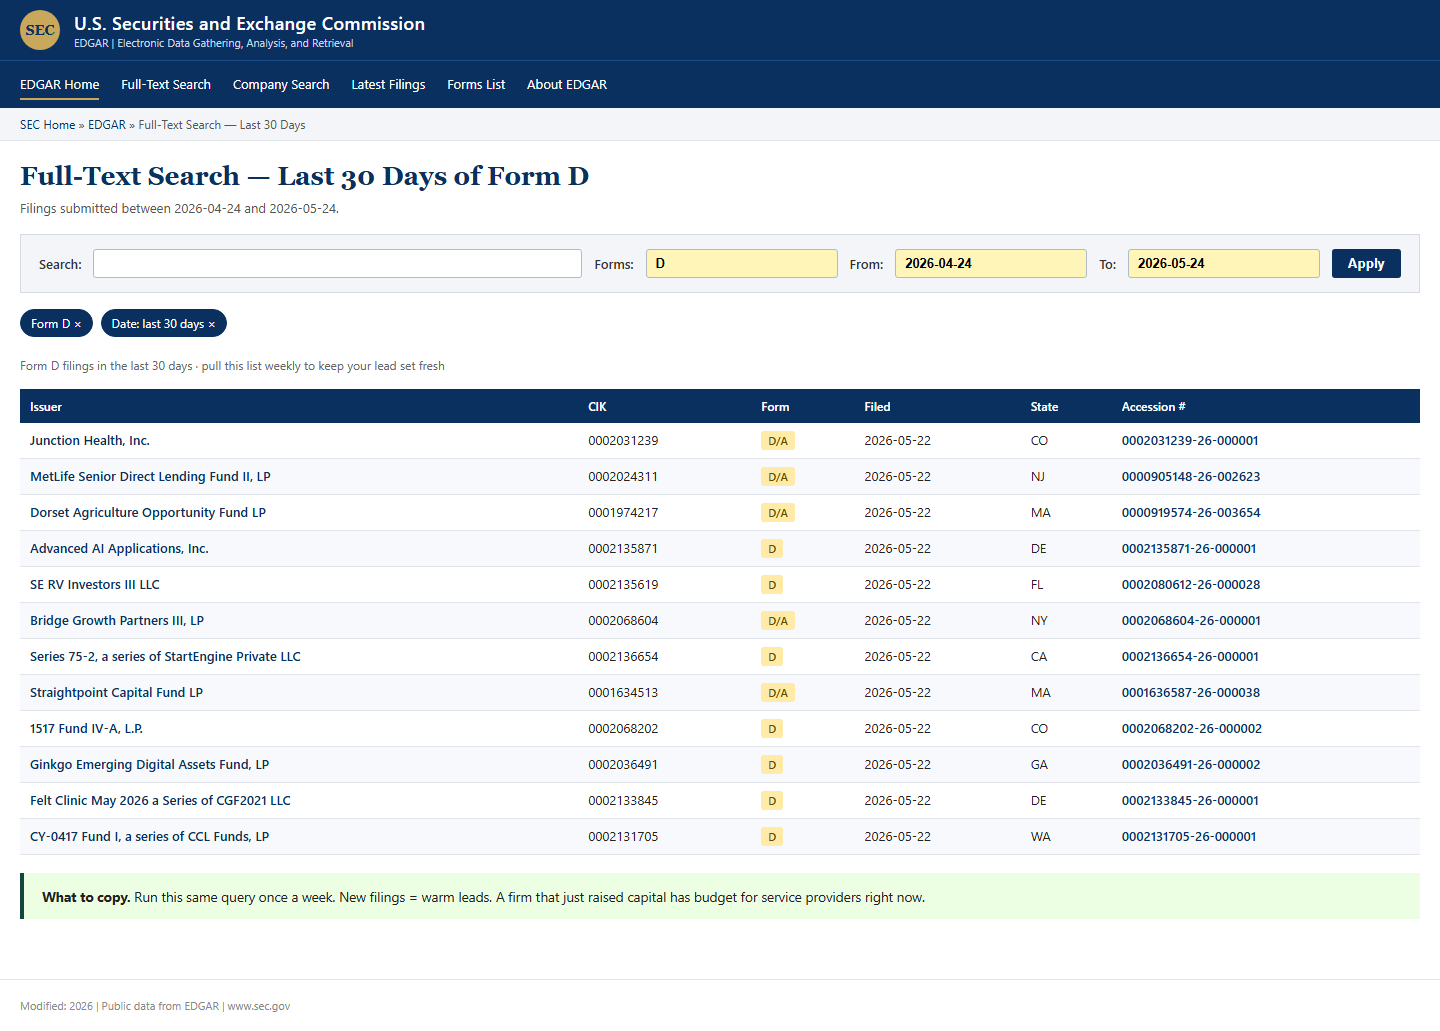
Task: Click CIK 0002068604 cell
Action: coord(623,621)
